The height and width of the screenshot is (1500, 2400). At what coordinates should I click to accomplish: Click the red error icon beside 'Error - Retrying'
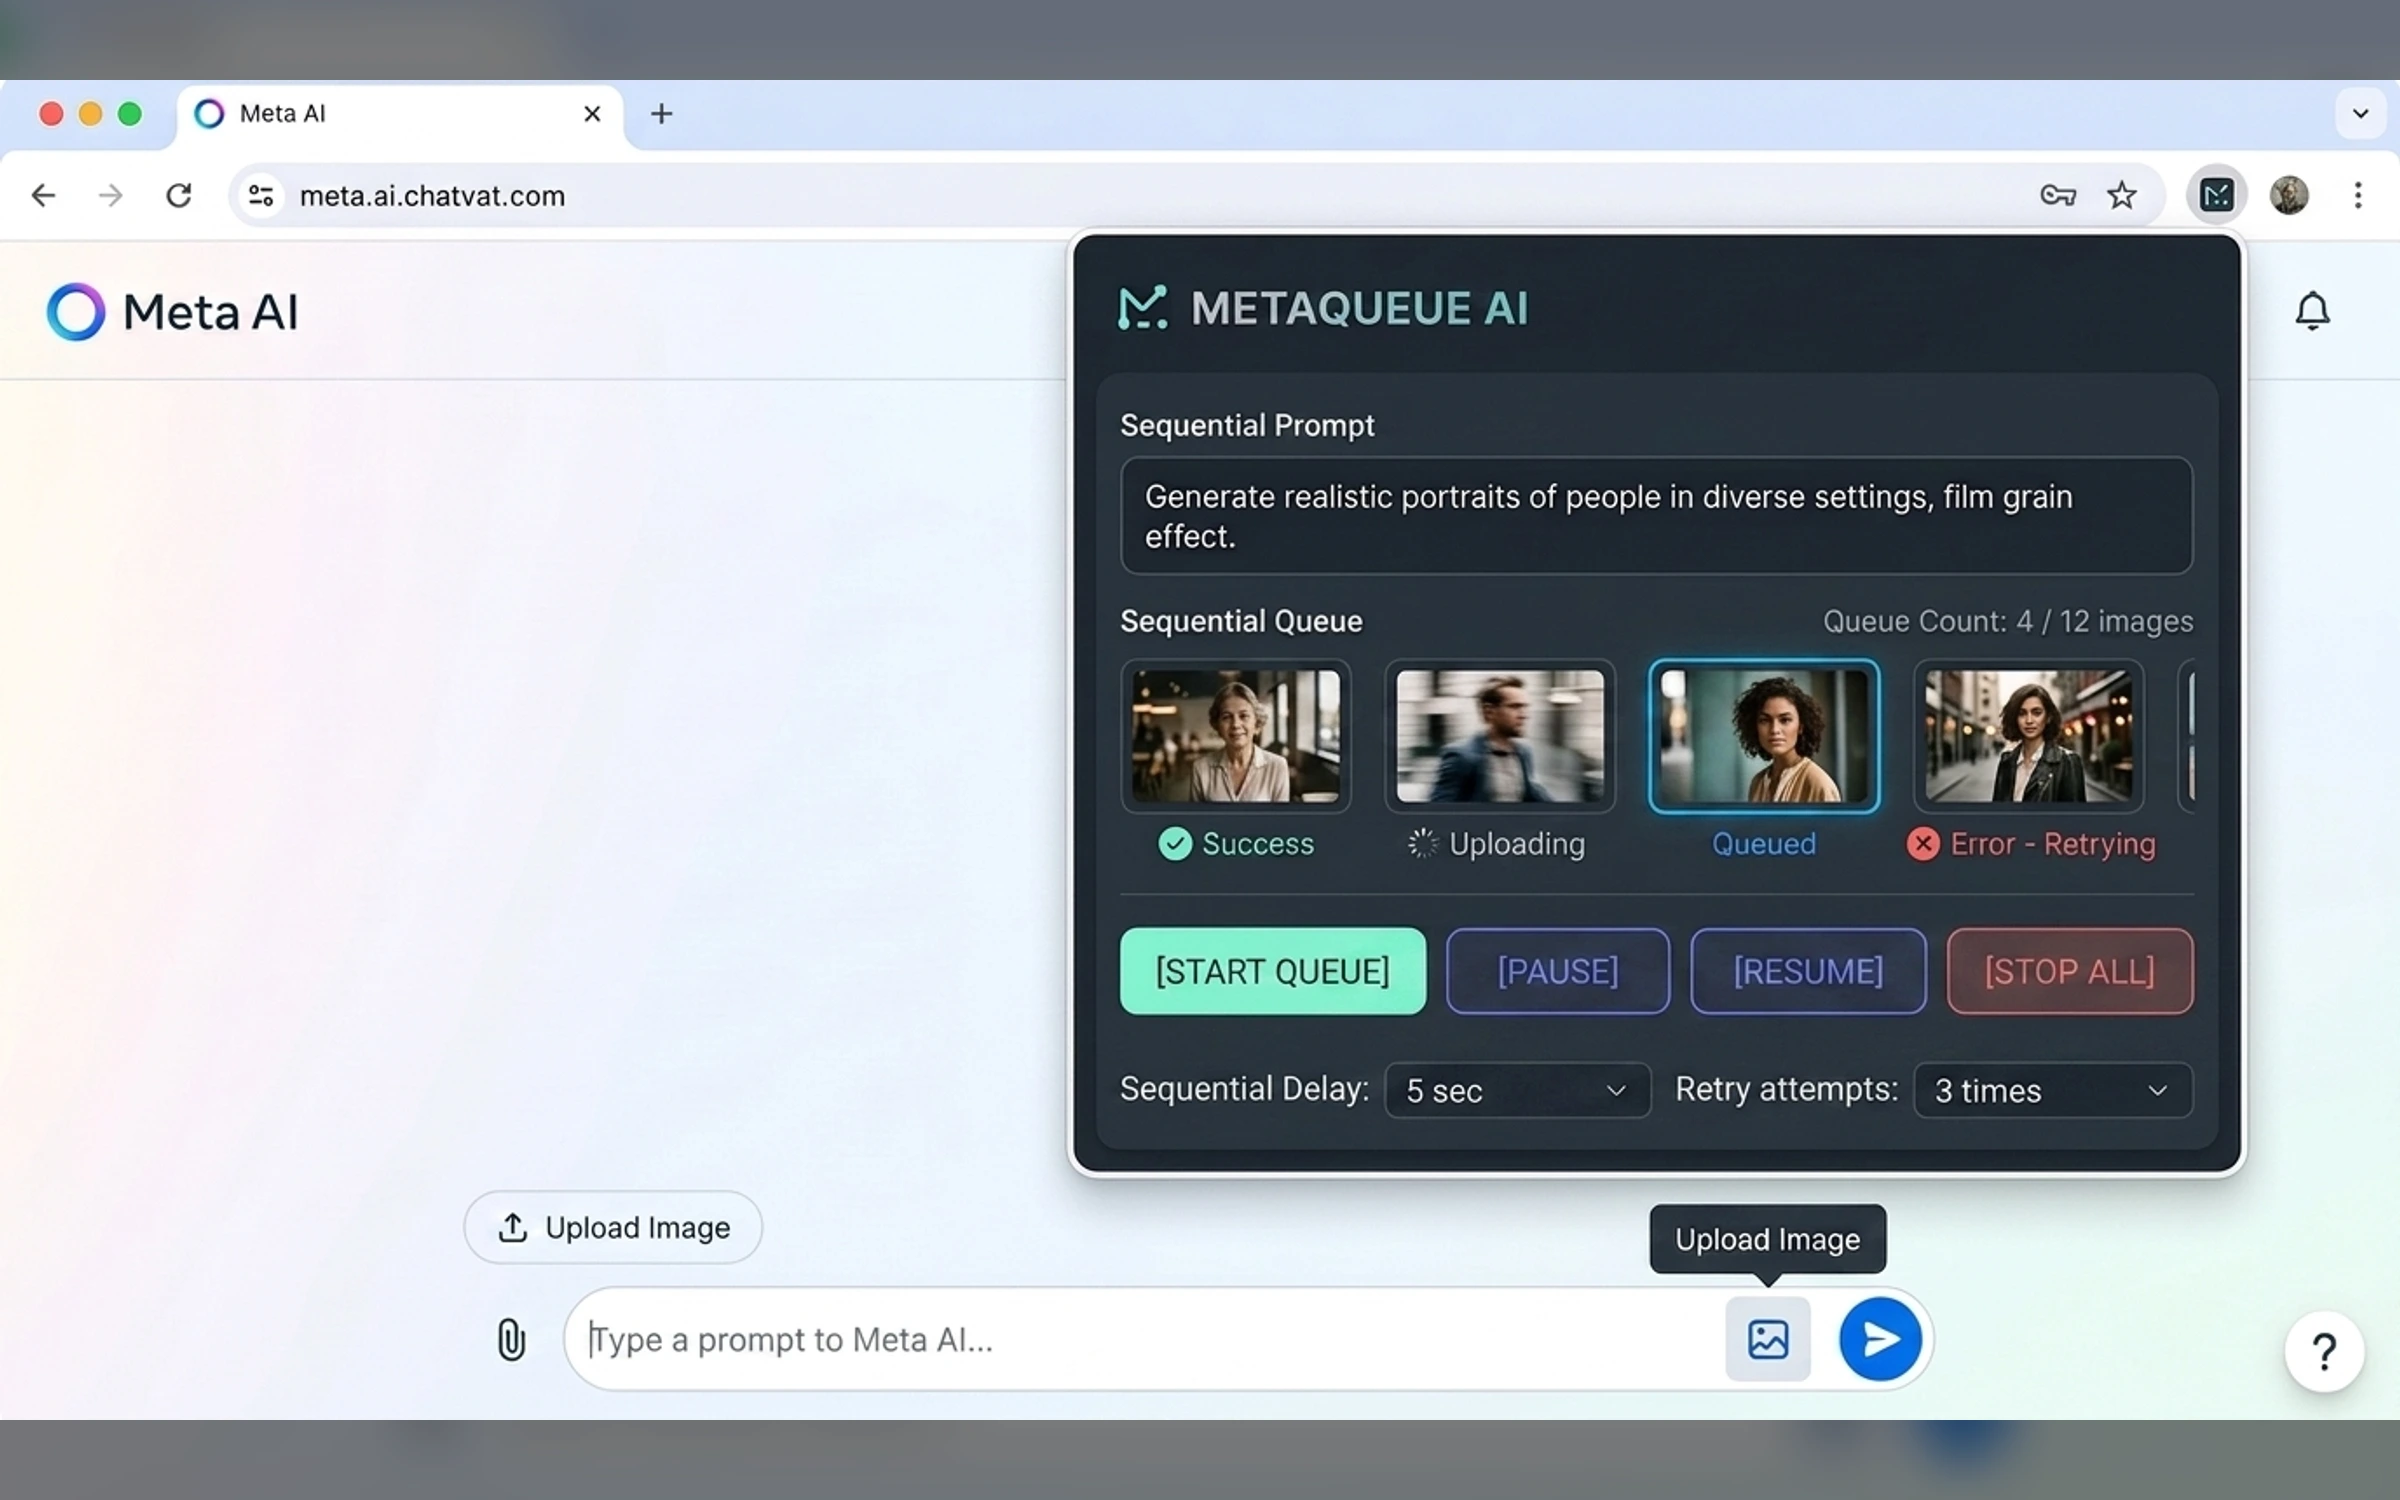(1922, 844)
